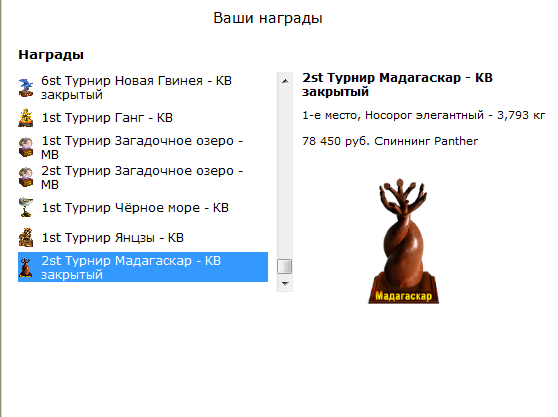
Task: Select '1st Турнир Ганг - КВ' award
Action: tap(143, 118)
